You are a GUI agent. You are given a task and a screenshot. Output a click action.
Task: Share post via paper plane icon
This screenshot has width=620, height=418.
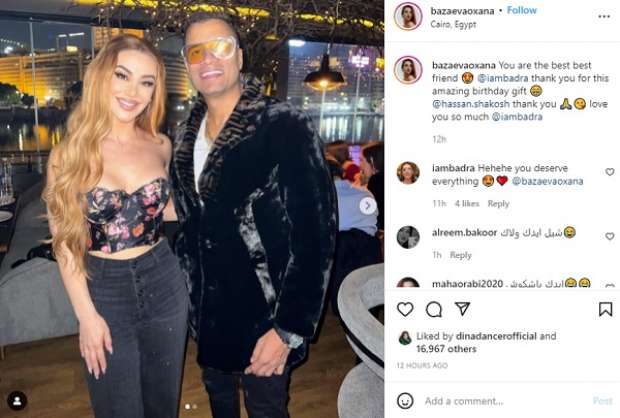[x=462, y=309]
